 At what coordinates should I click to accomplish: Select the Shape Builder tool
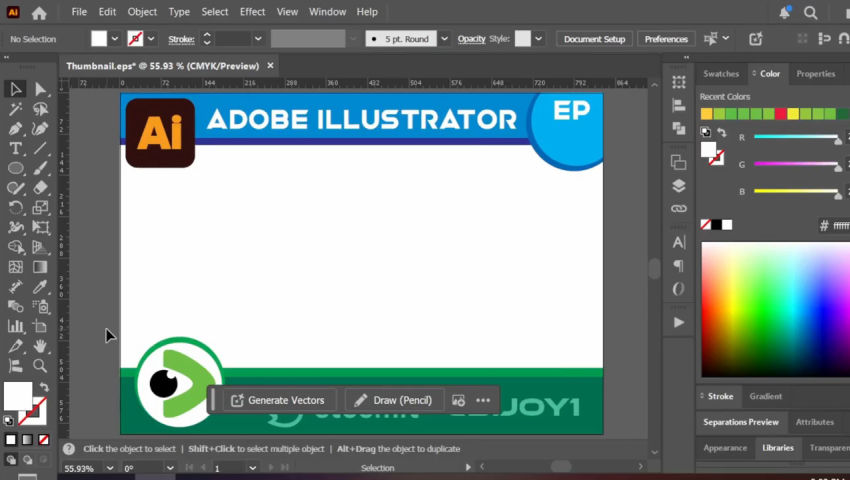tap(16, 247)
